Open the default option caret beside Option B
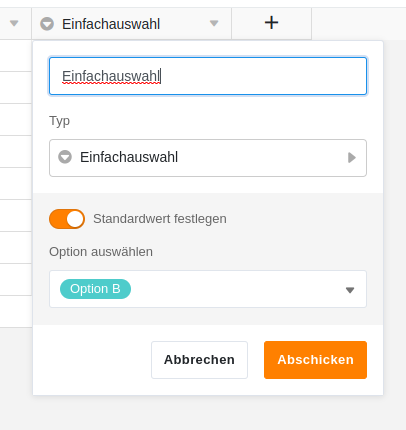 pos(350,290)
